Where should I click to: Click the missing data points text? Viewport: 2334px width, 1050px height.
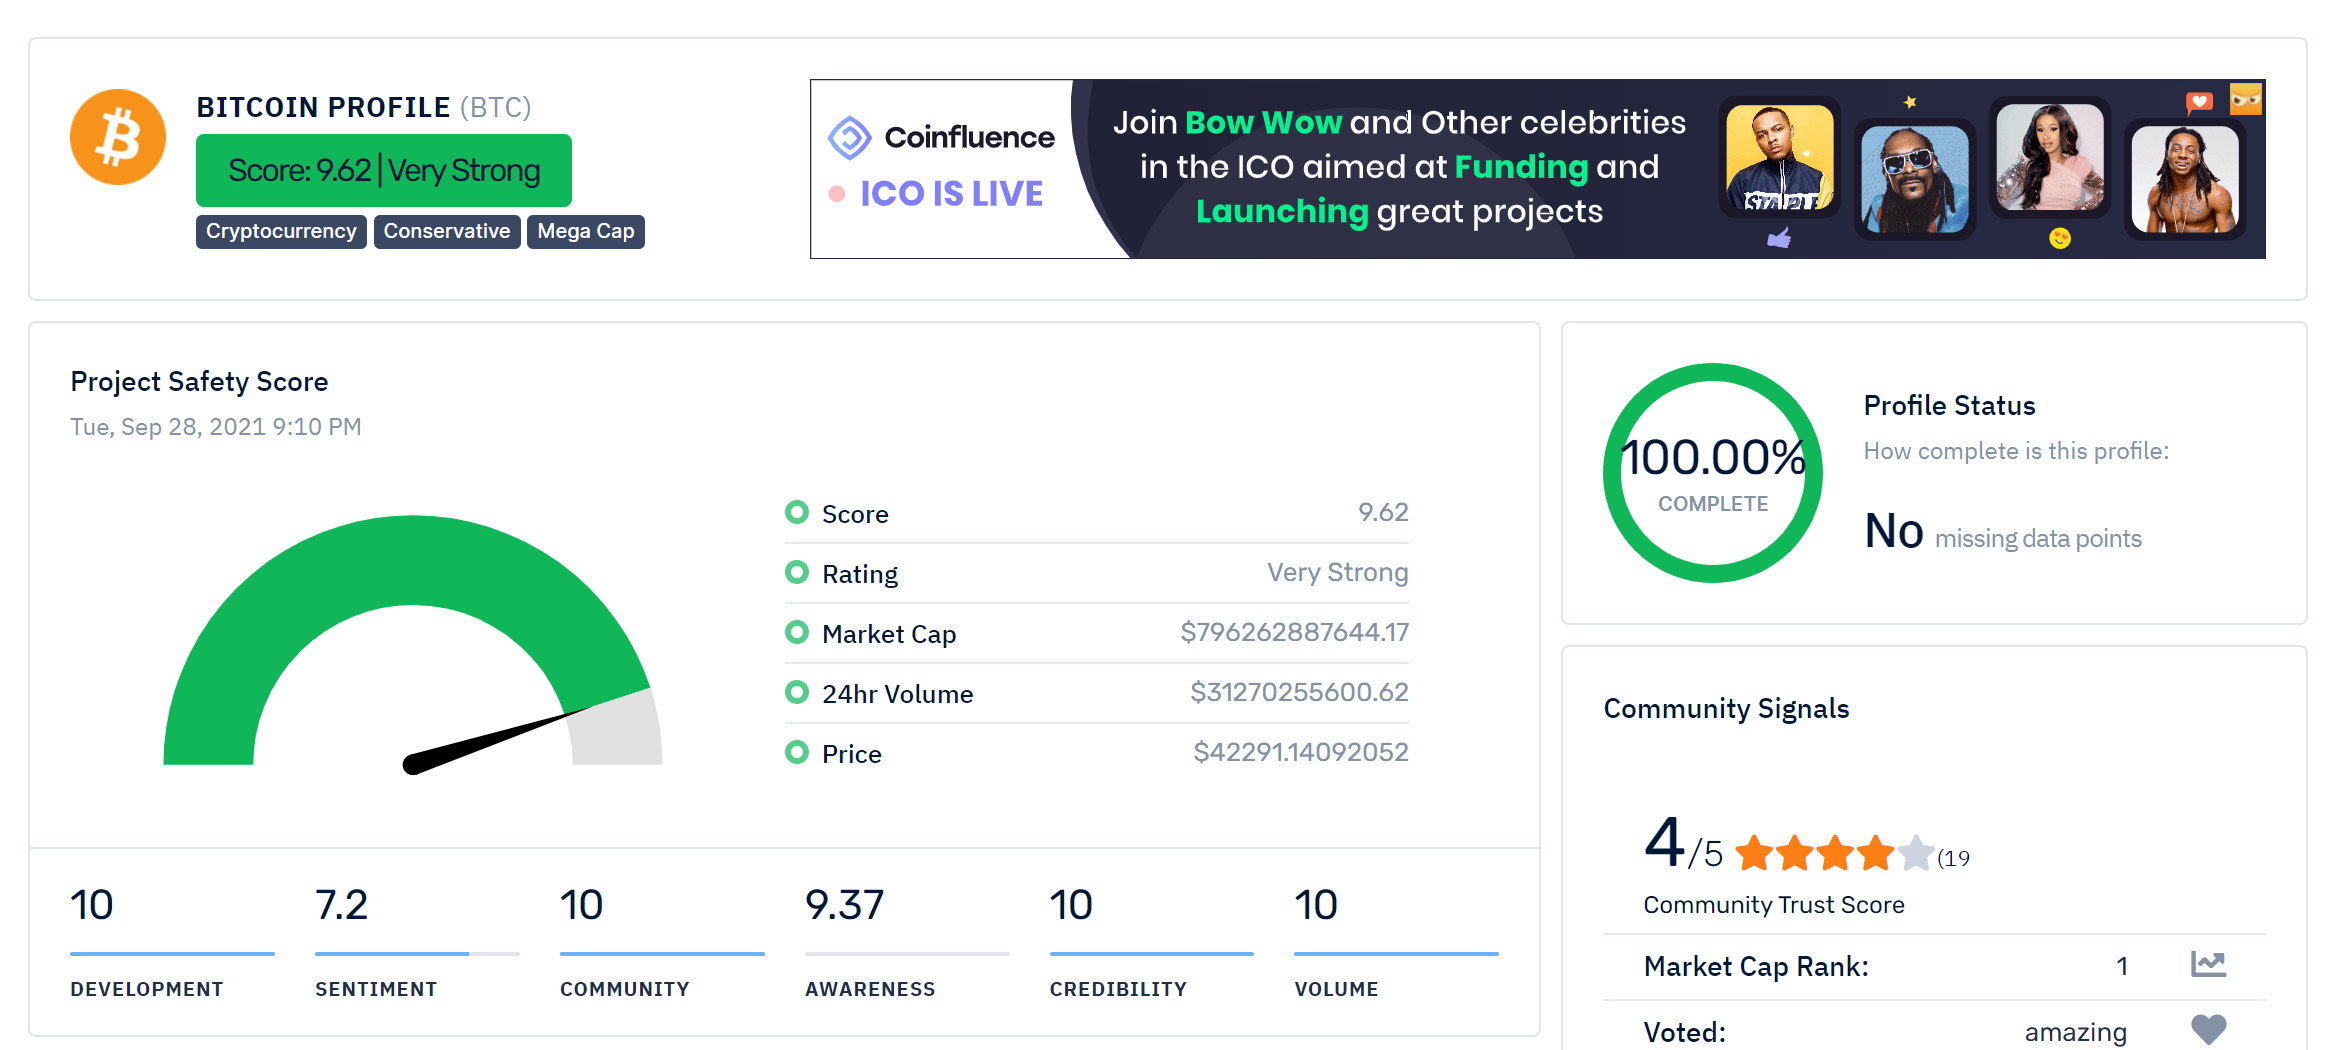[2038, 539]
